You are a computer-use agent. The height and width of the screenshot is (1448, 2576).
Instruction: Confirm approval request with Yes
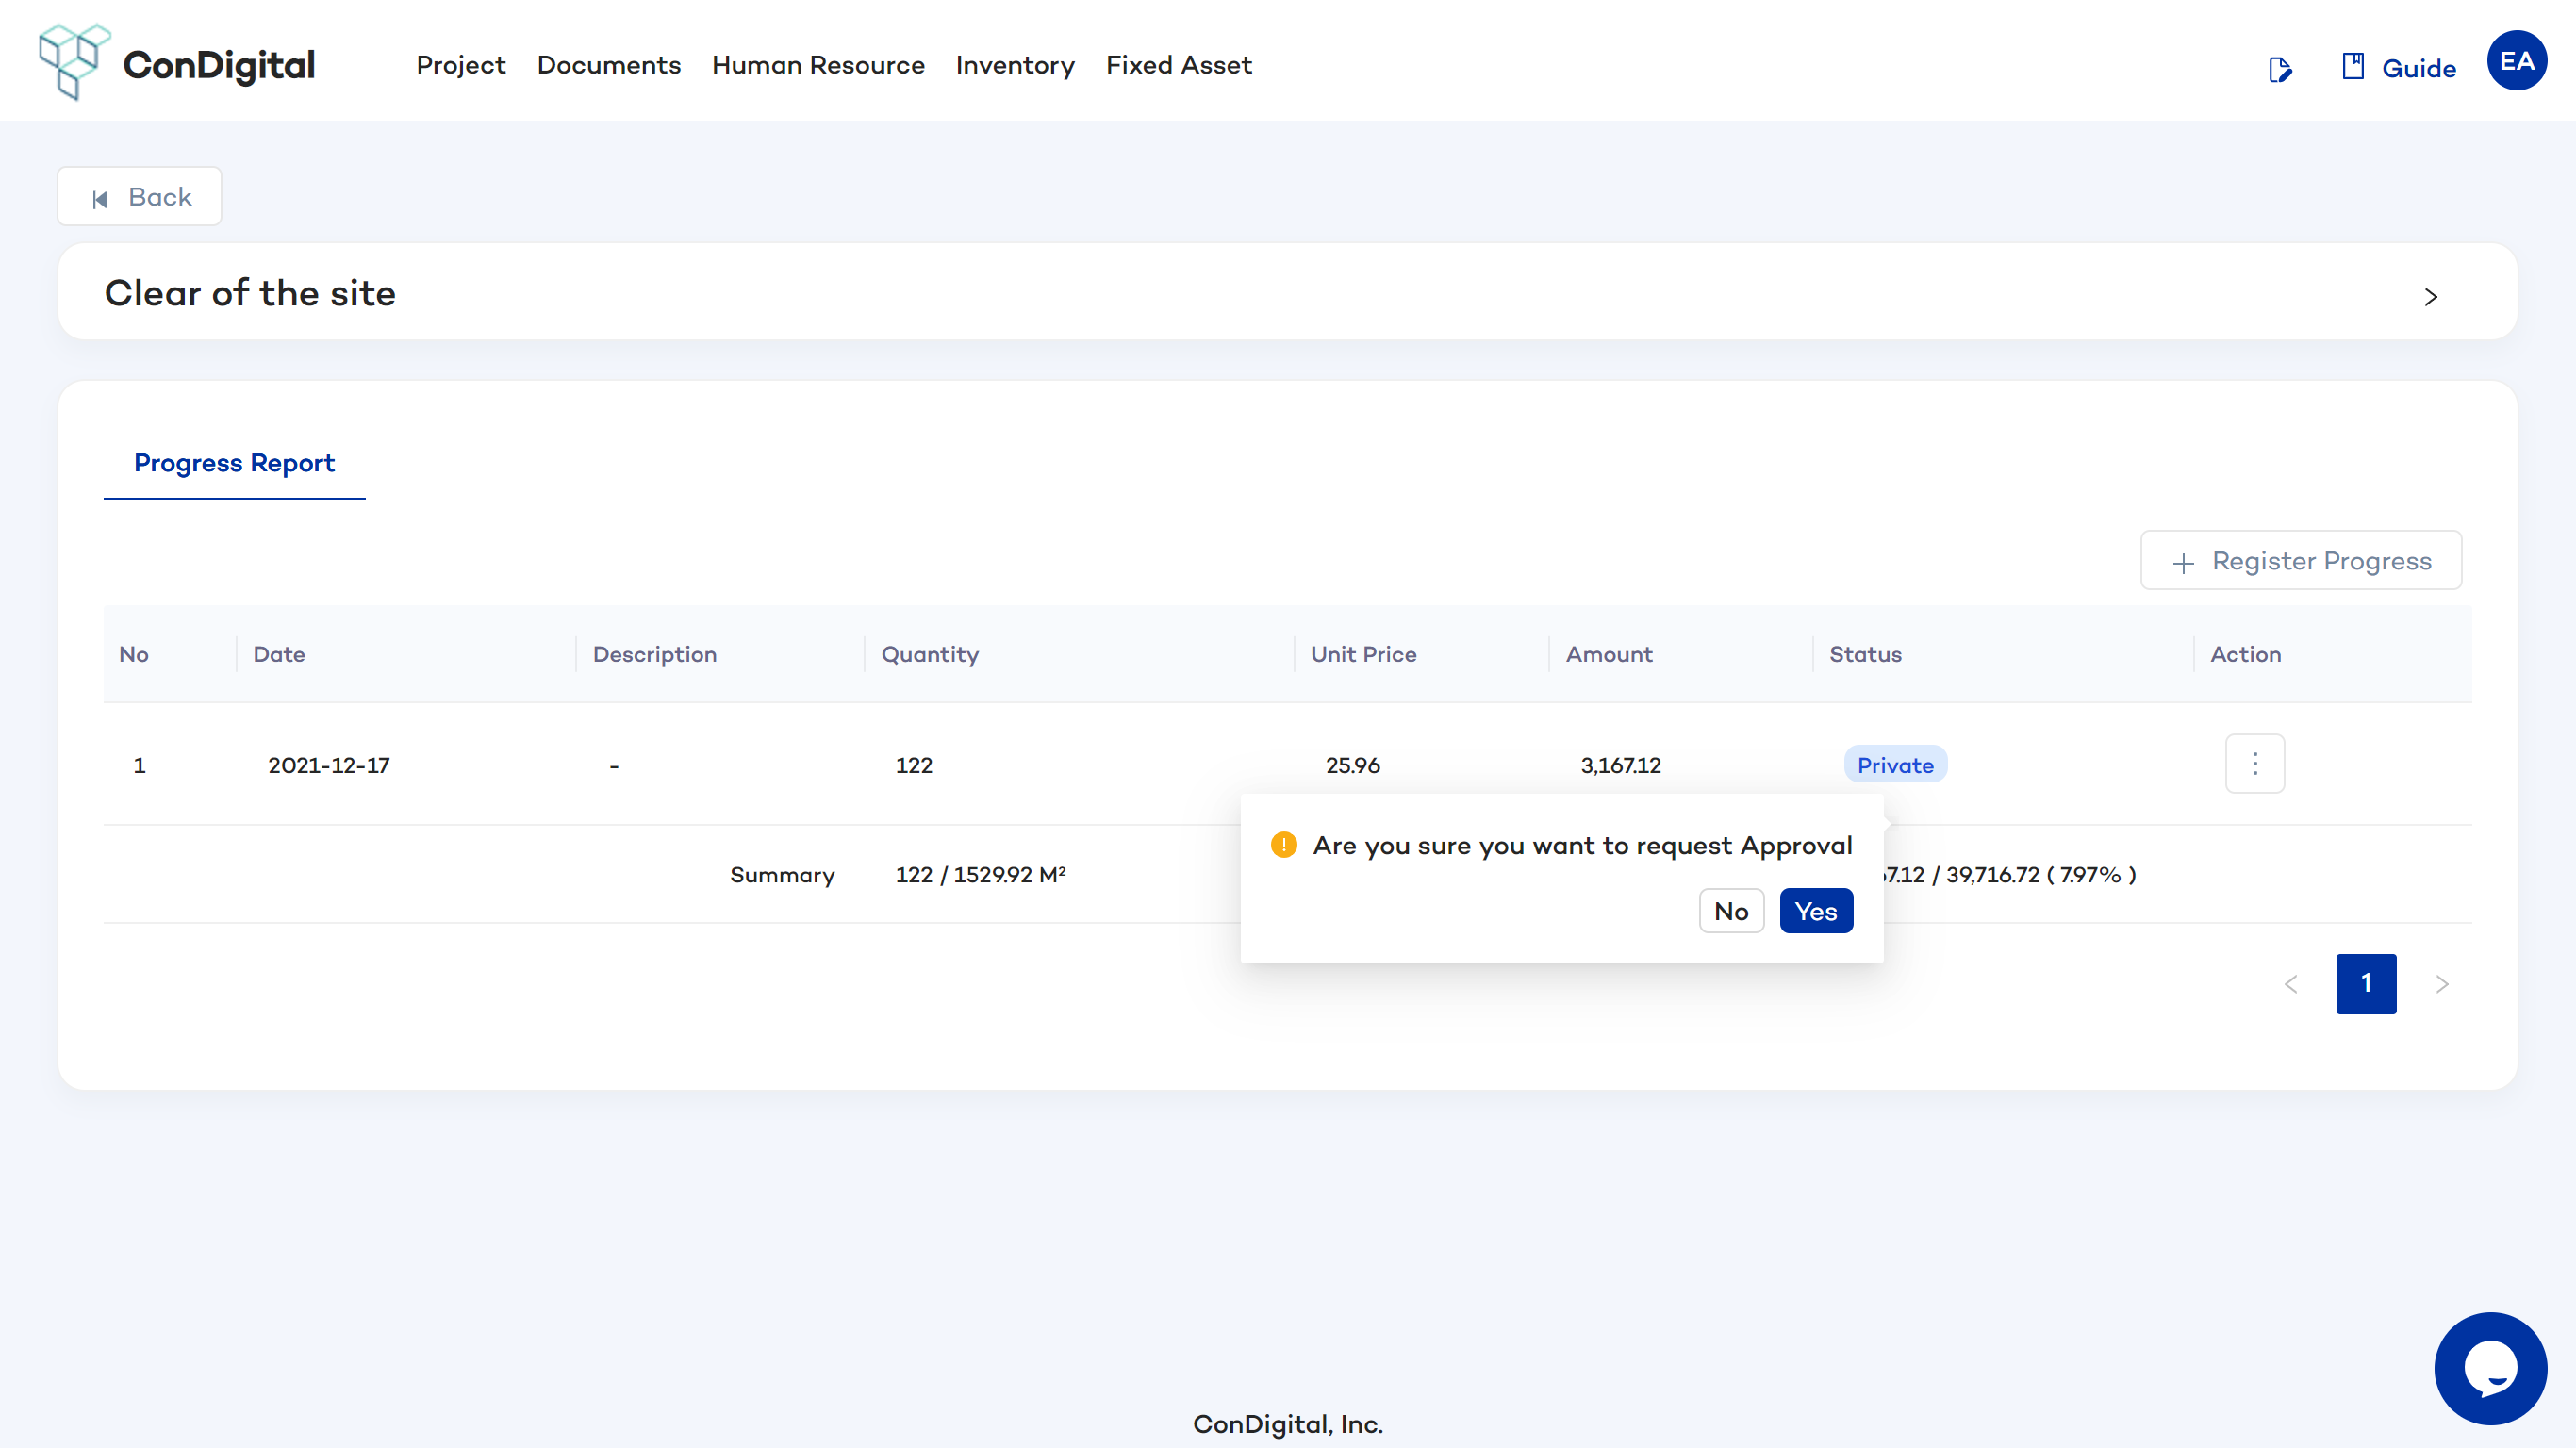pyautogui.click(x=1815, y=911)
